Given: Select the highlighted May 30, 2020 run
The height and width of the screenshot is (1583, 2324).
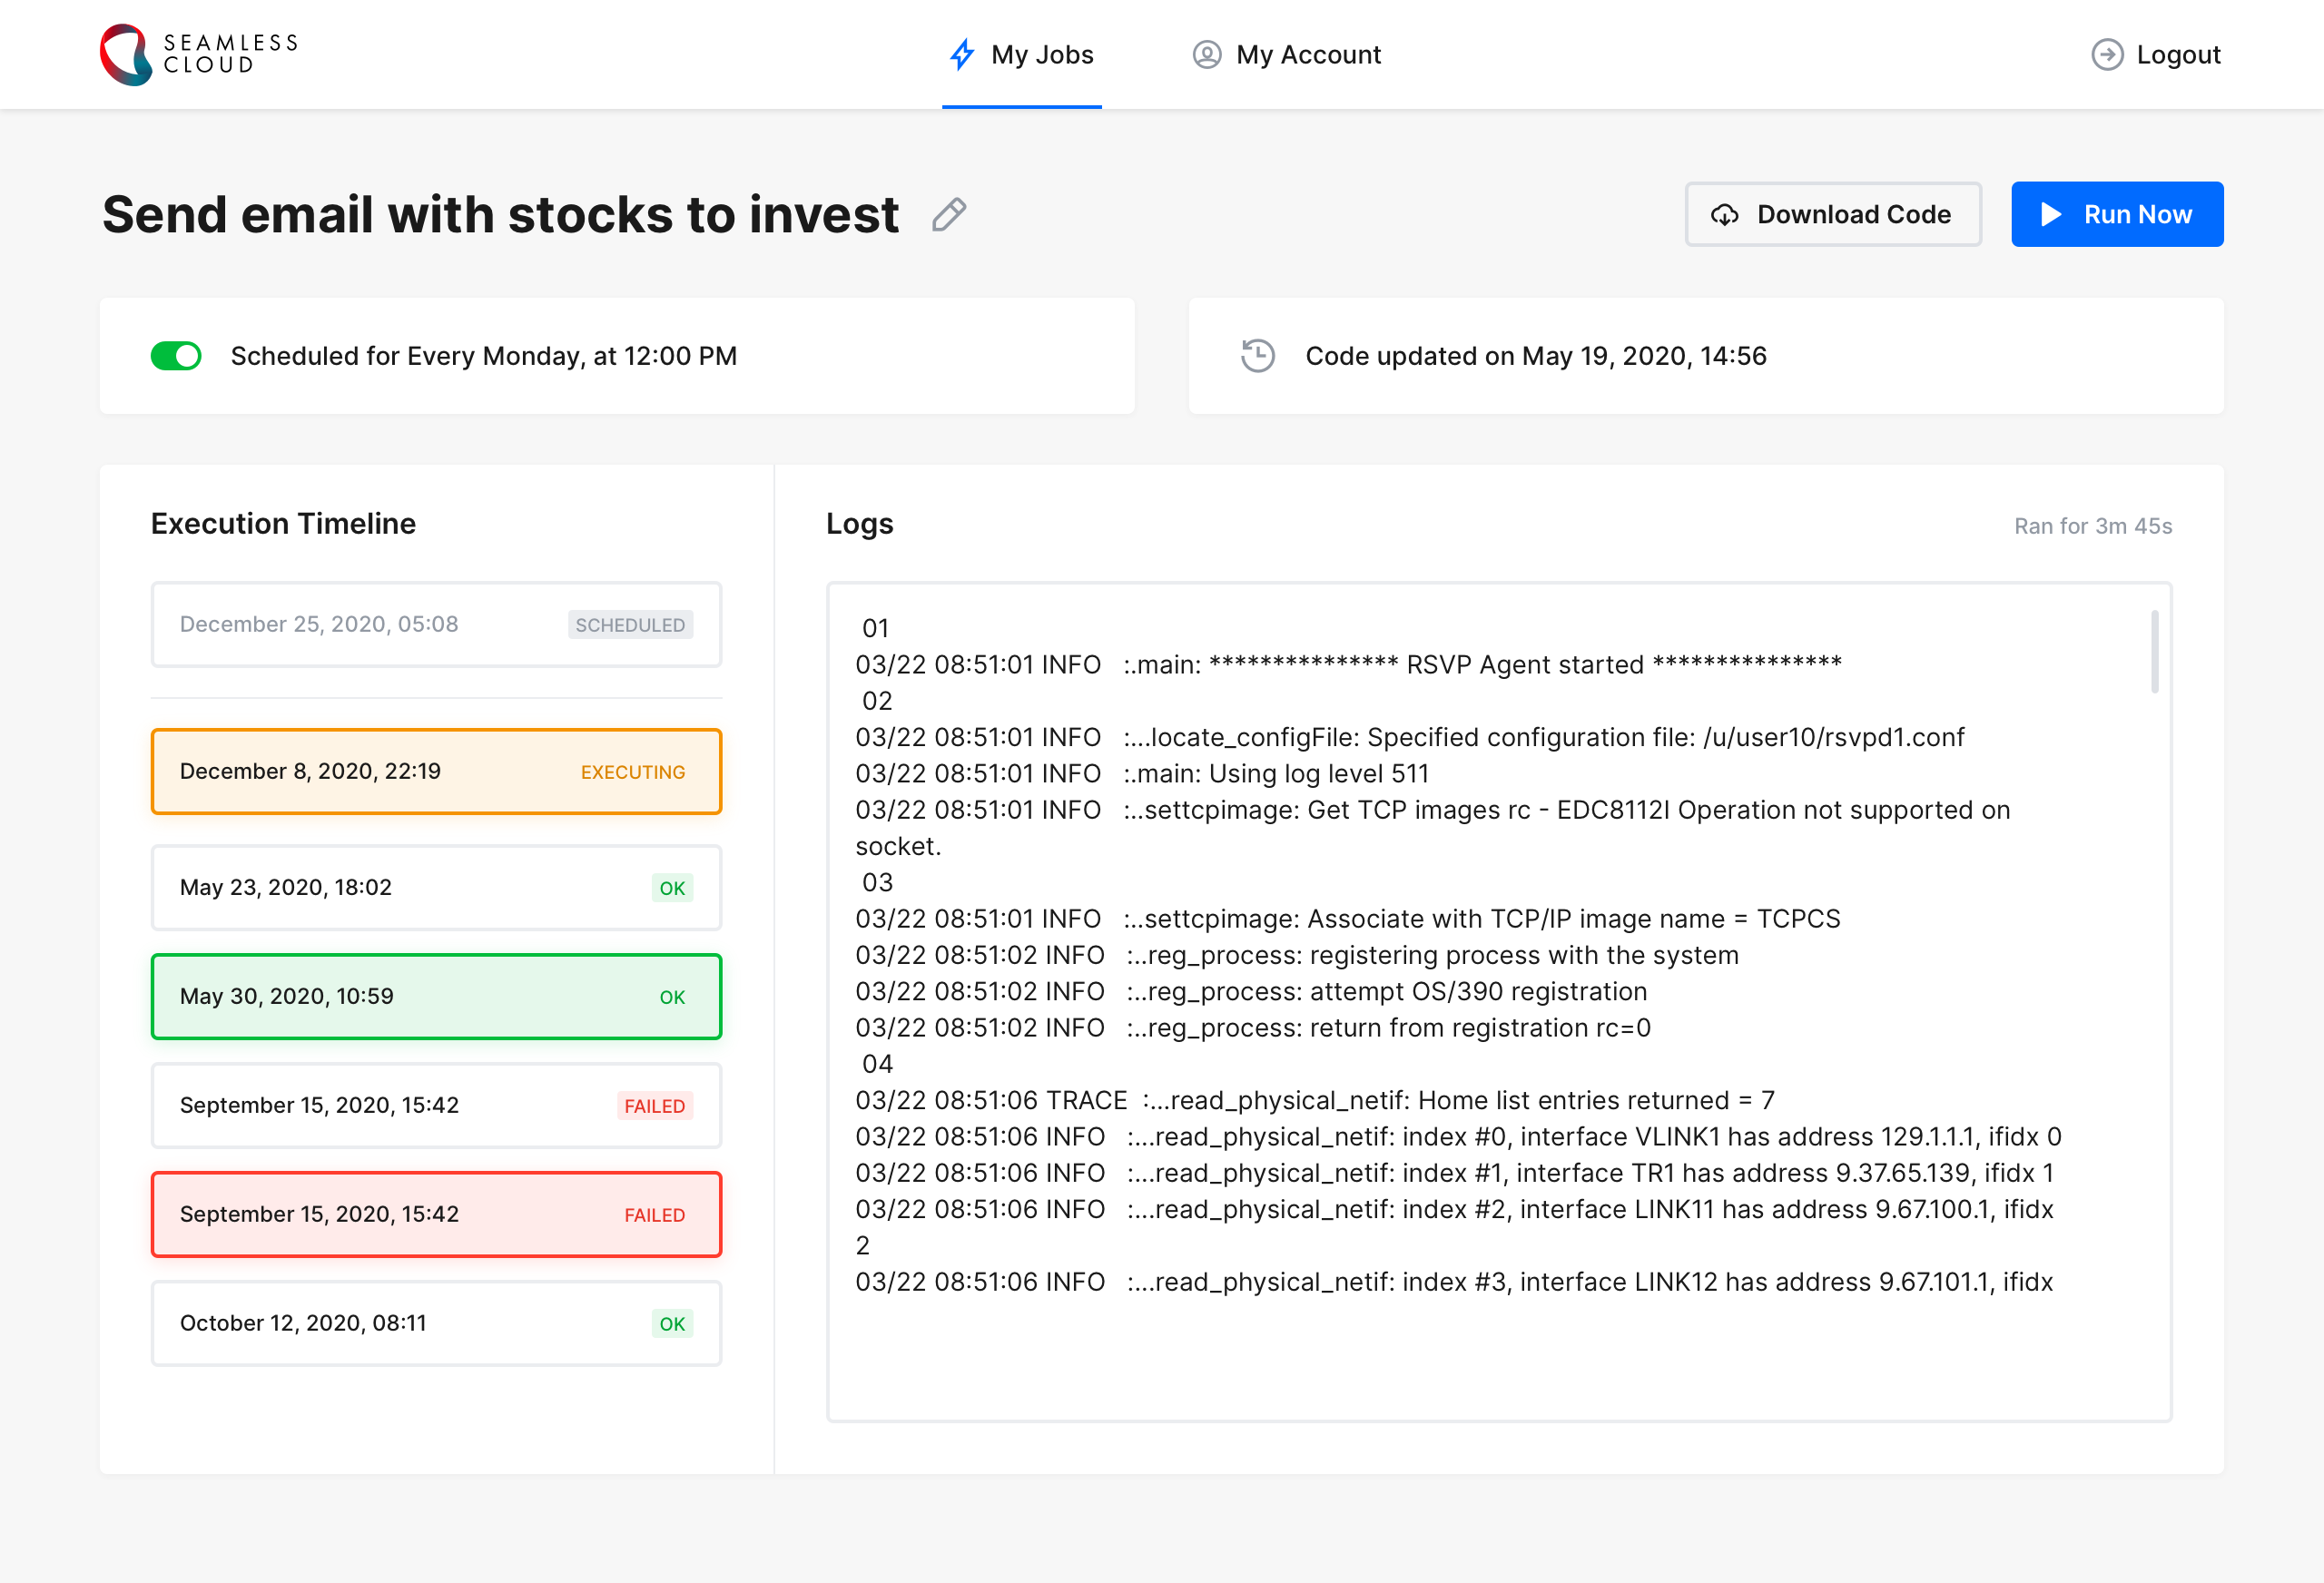Looking at the screenshot, I should 436,996.
